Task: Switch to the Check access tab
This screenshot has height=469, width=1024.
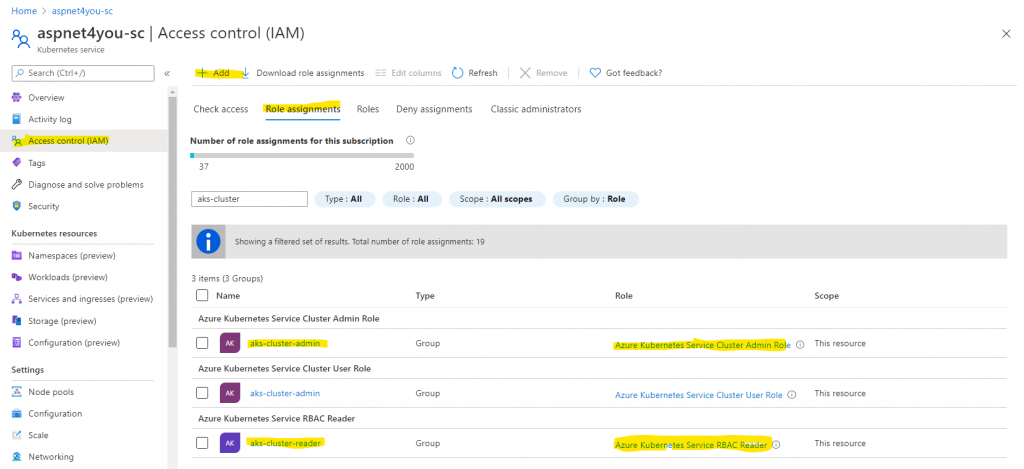Action: coord(221,109)
